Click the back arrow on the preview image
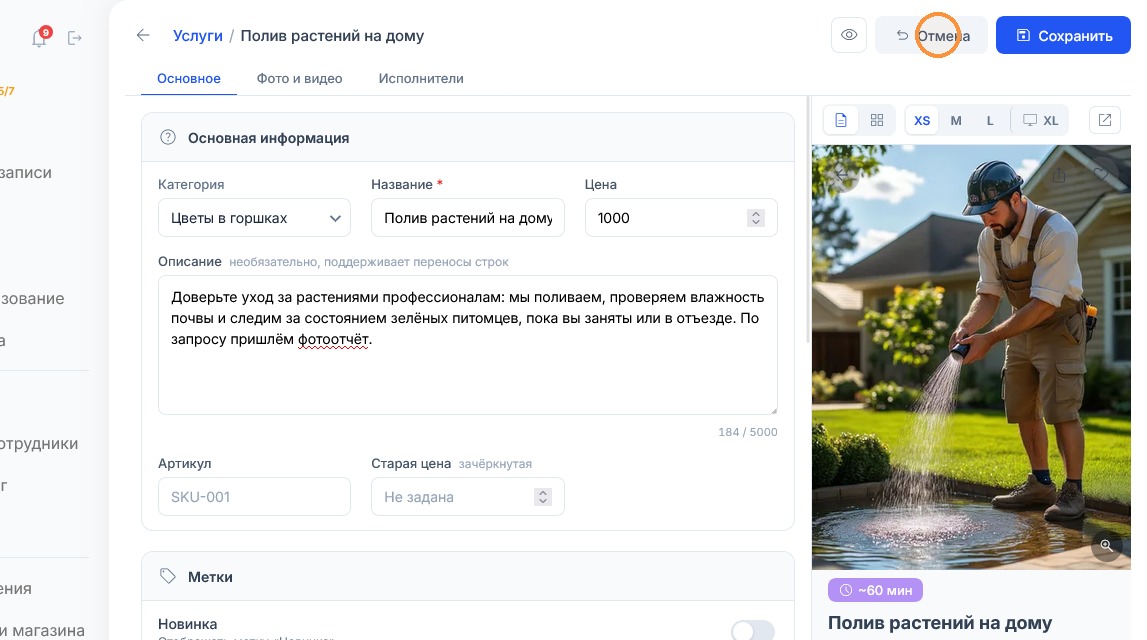Screen dimensions: 1147x640 pyautogui.click(x=843, y=175)
